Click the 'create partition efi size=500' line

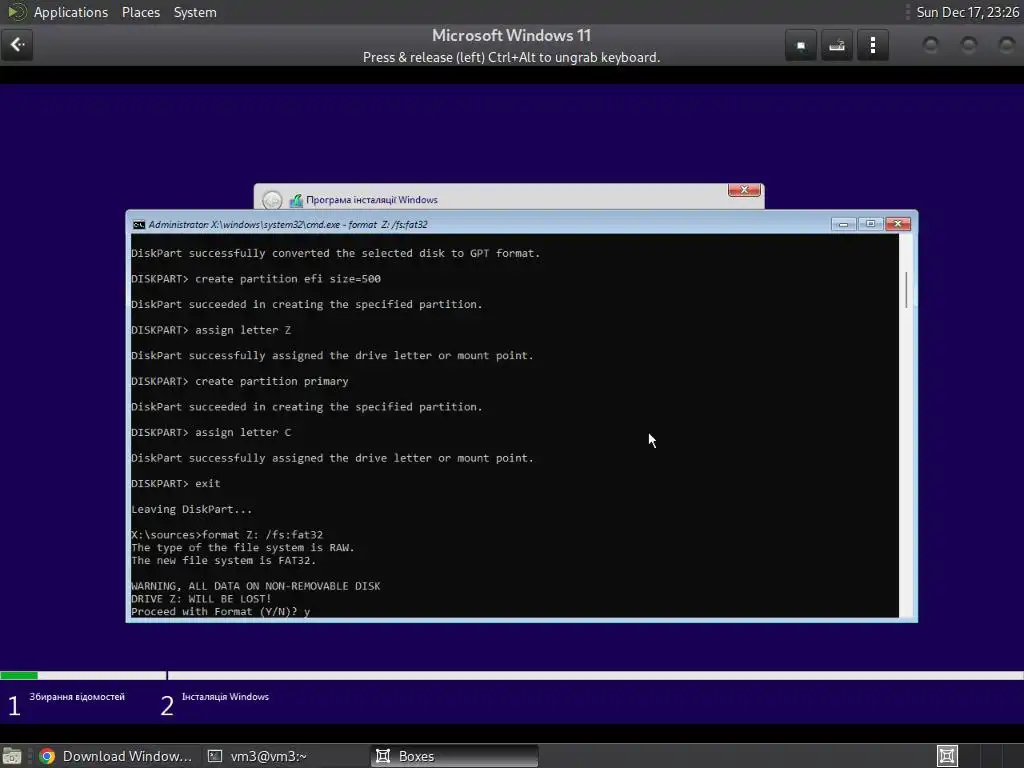[256, 279]
